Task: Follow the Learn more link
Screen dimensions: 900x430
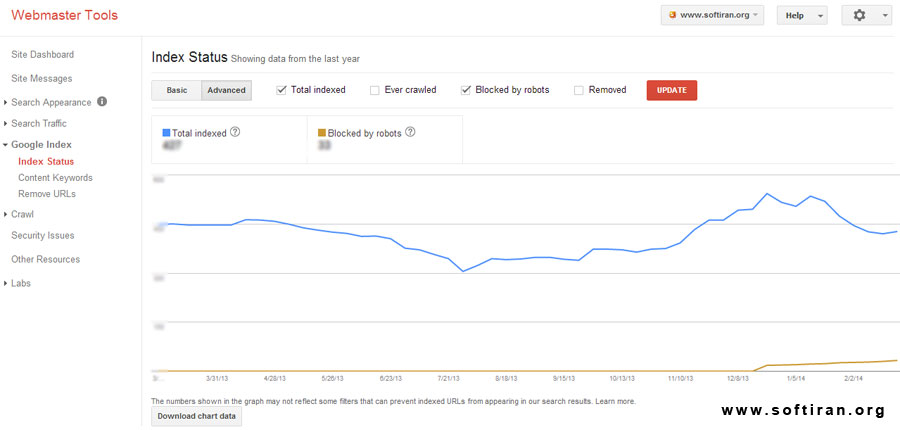Action: pyautogui.click(x=615, y=401)
